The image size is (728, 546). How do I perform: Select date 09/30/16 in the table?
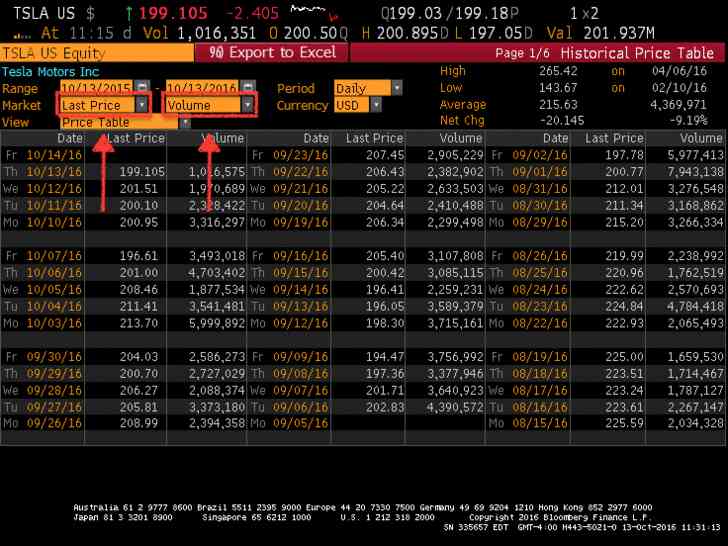click(x=54, y=357)
